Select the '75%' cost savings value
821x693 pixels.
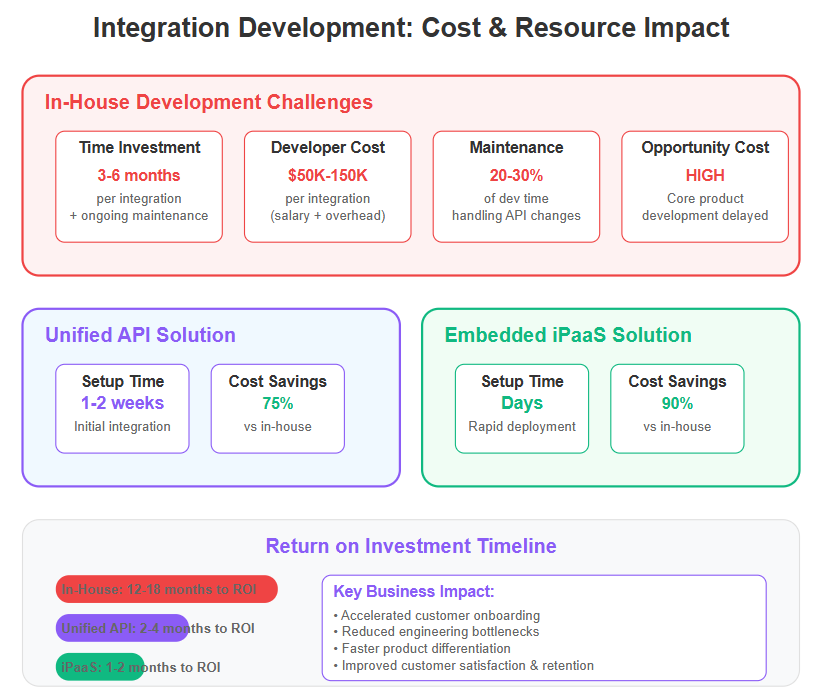tap(278, 404)
